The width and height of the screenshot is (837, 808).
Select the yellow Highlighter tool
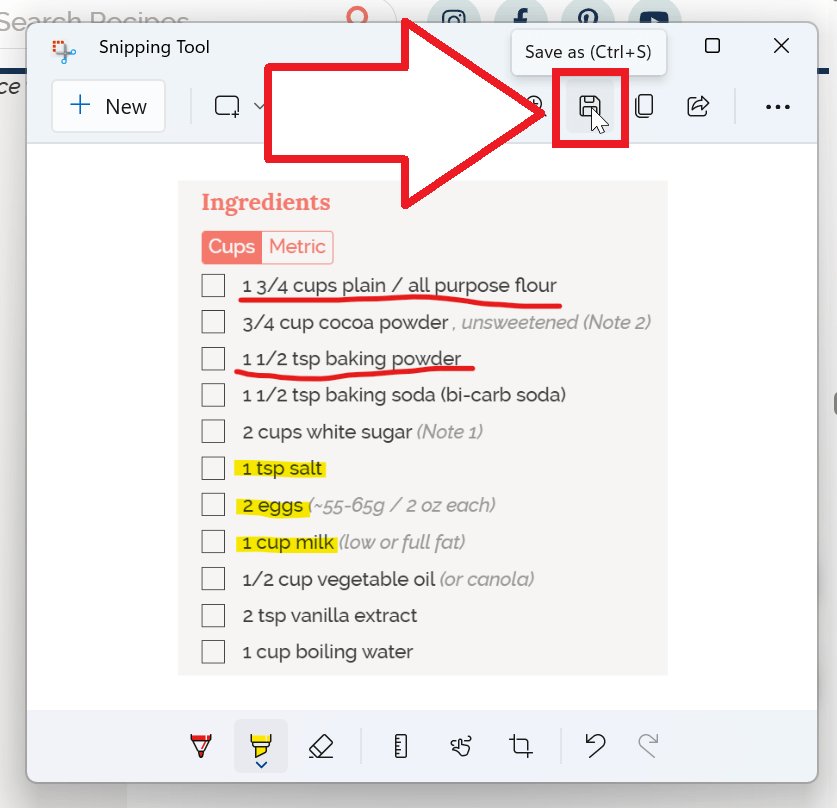point(260,746)
